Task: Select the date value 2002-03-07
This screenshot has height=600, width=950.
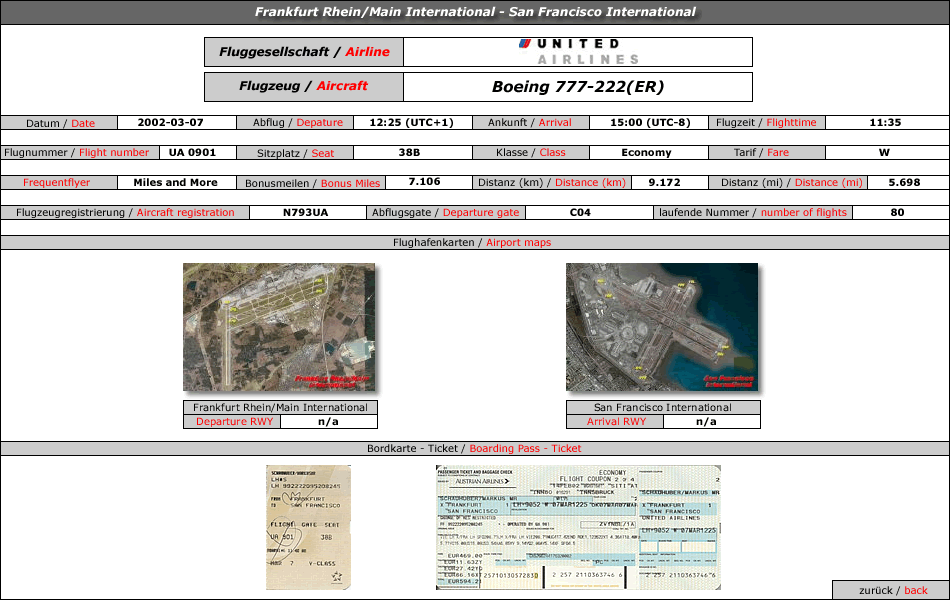Action: pos(170,122)
